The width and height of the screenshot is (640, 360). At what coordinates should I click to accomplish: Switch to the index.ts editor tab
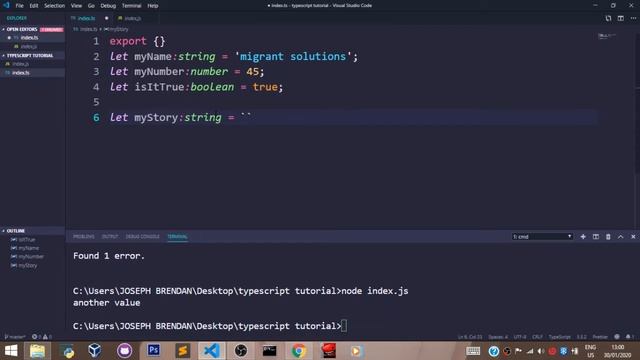pos(86,18)
